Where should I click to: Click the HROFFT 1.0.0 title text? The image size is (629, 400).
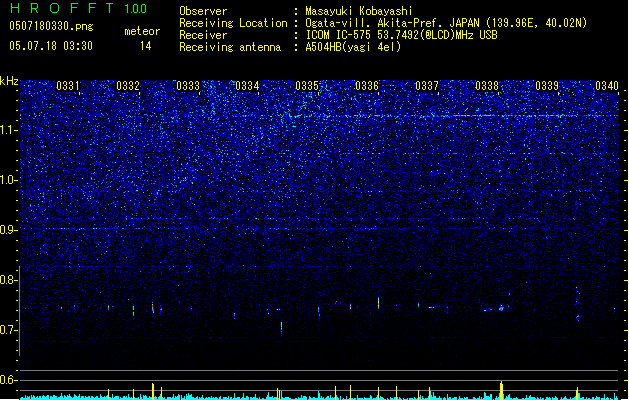pos(78,8)
